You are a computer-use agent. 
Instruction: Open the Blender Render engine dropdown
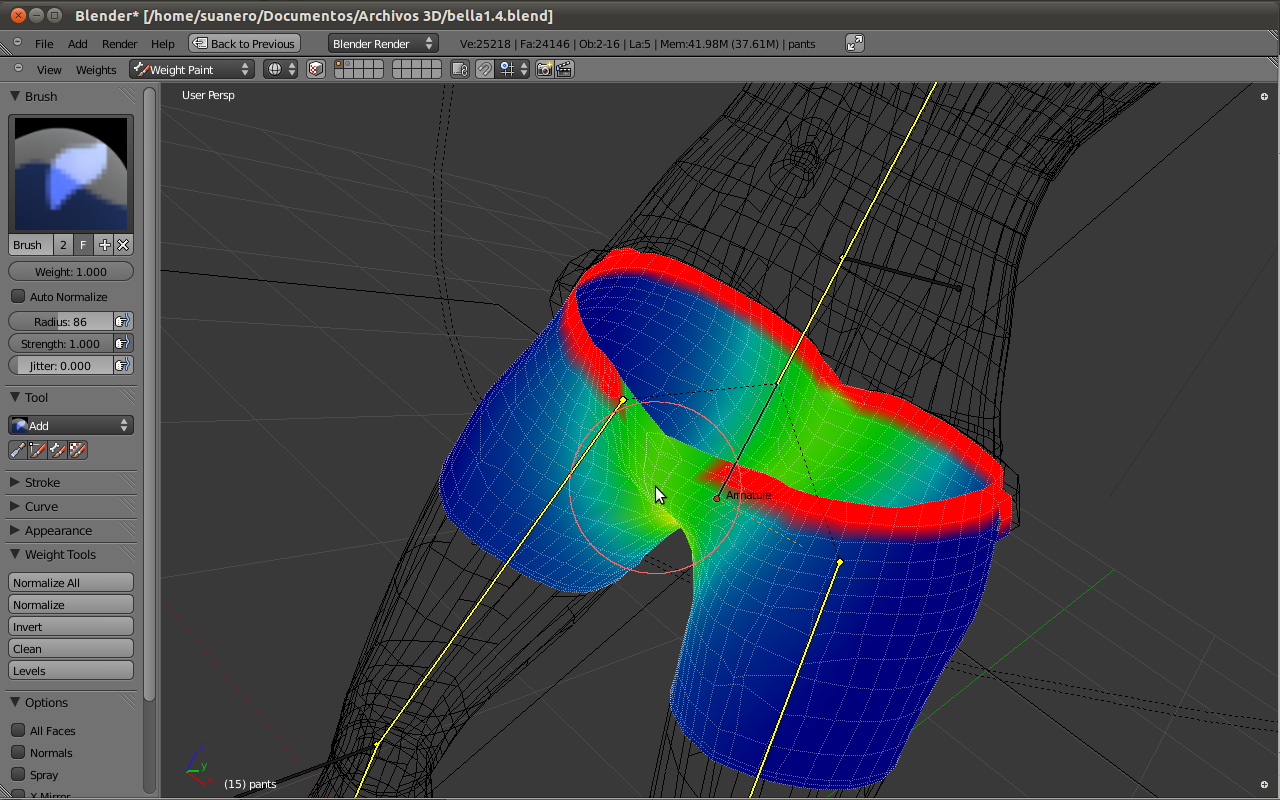pyautogui.click(x=383, y=43)
